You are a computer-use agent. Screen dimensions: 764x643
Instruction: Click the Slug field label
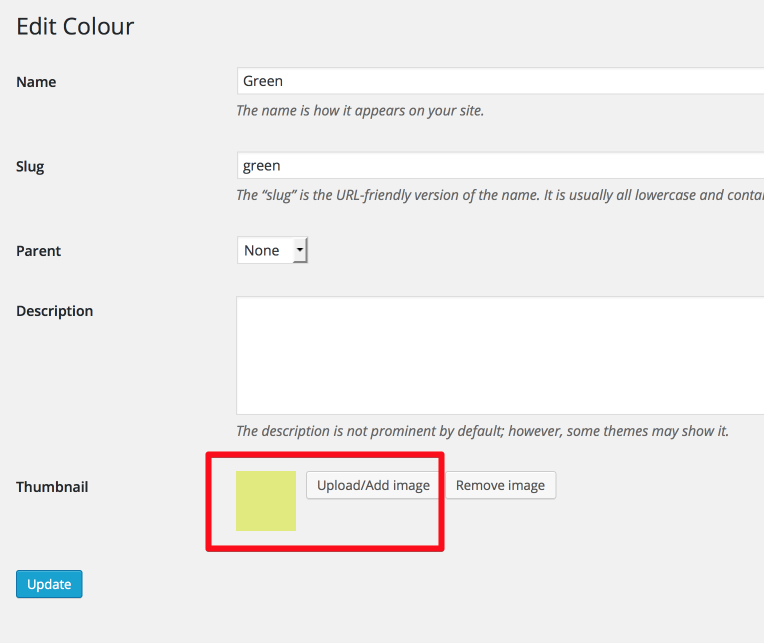(x=30, y=167)
